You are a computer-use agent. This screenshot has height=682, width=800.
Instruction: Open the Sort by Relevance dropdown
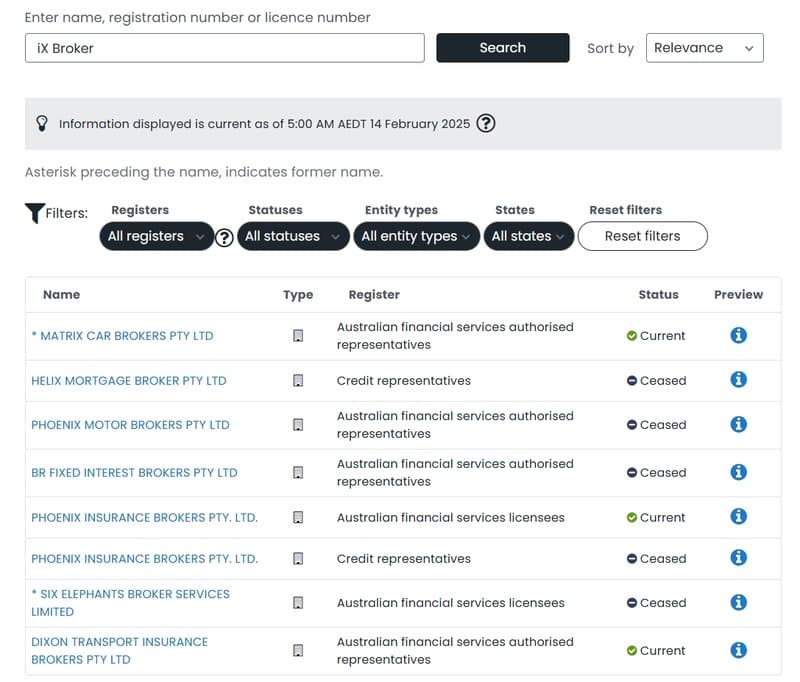[x=705, y=48]
